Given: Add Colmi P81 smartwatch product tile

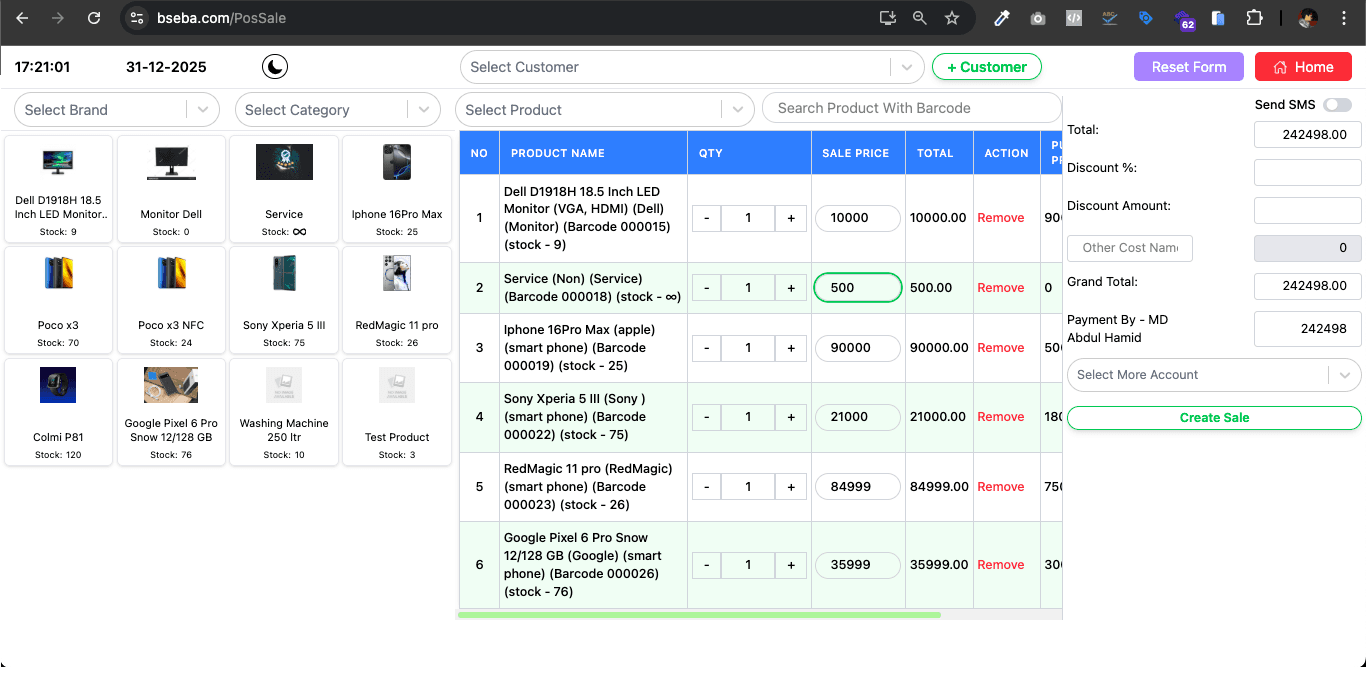Looking at the screenshot, I should [58, 411].
